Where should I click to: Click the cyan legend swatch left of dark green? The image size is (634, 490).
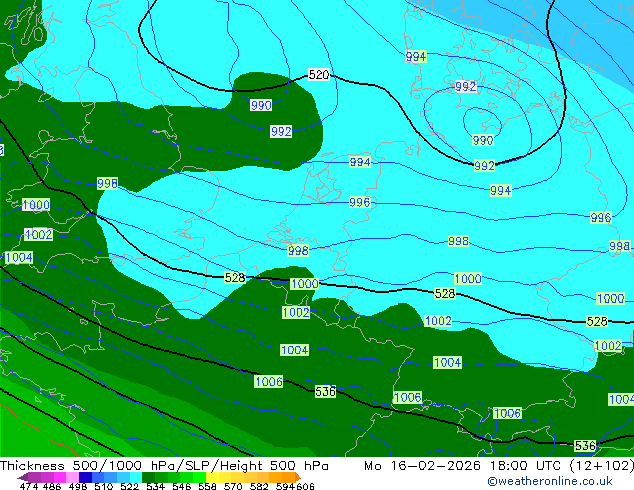tap(136, 477)
